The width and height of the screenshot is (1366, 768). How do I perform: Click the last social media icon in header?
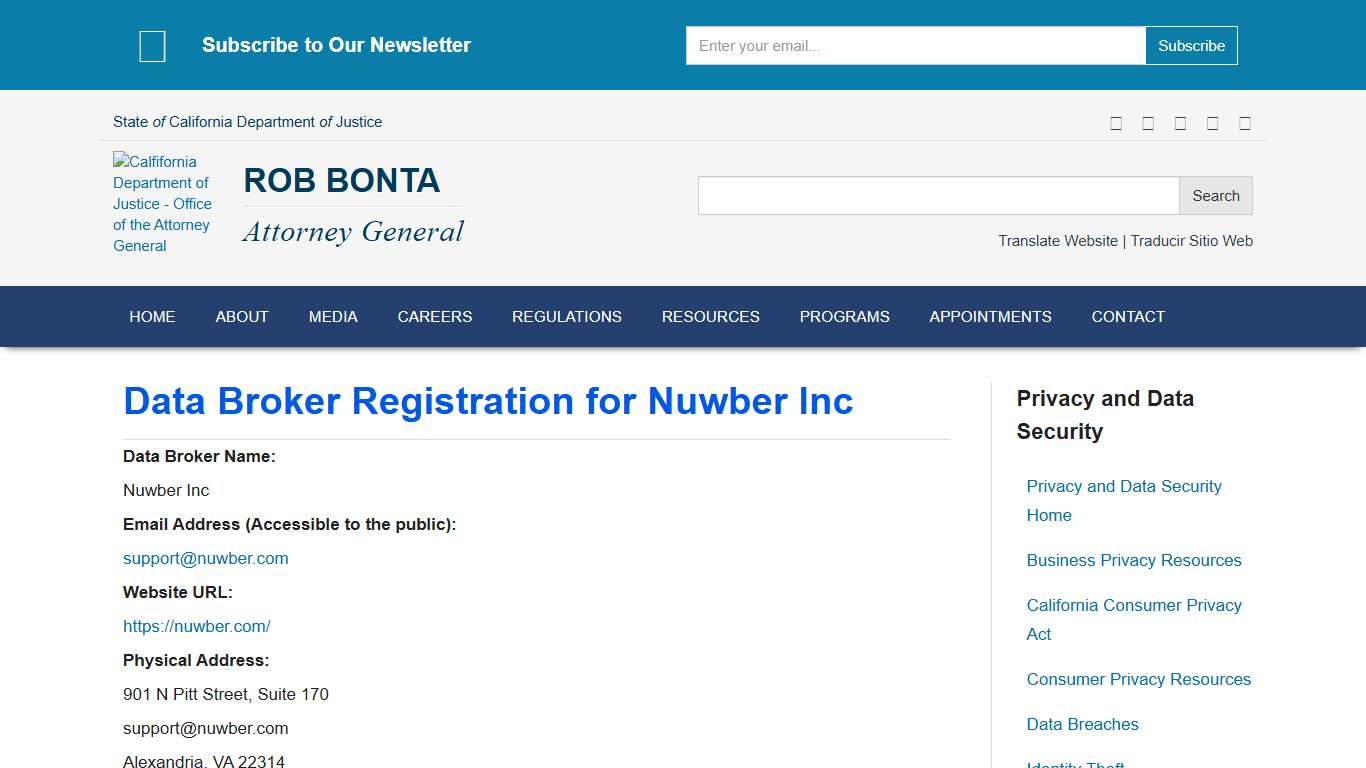click(x=1244, y=122)
